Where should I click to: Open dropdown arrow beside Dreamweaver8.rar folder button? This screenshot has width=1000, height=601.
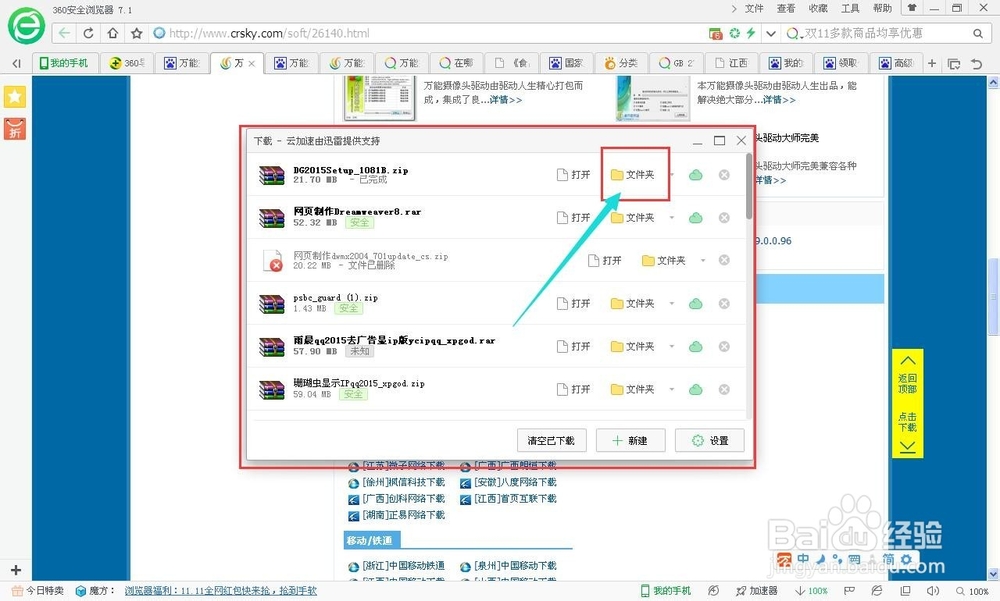pos(672,218)
